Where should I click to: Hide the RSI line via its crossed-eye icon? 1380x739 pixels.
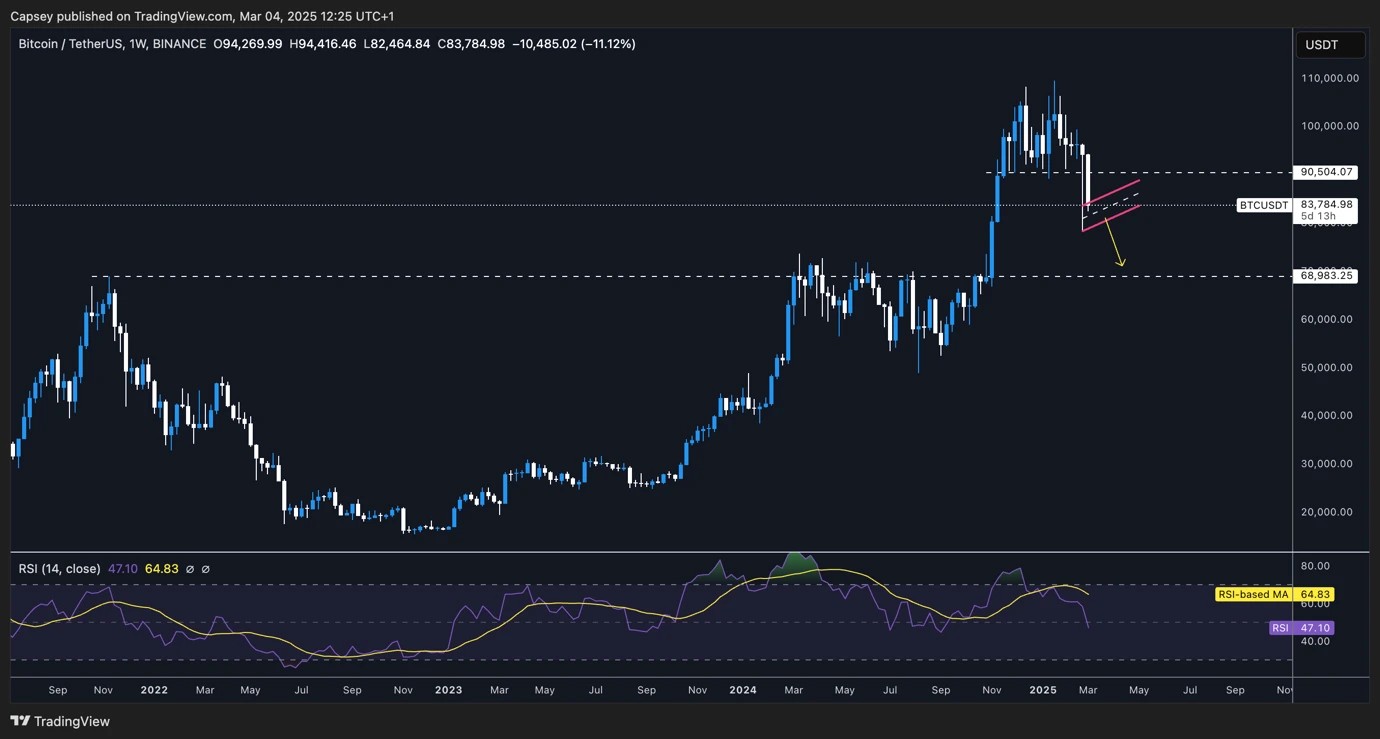190,569
